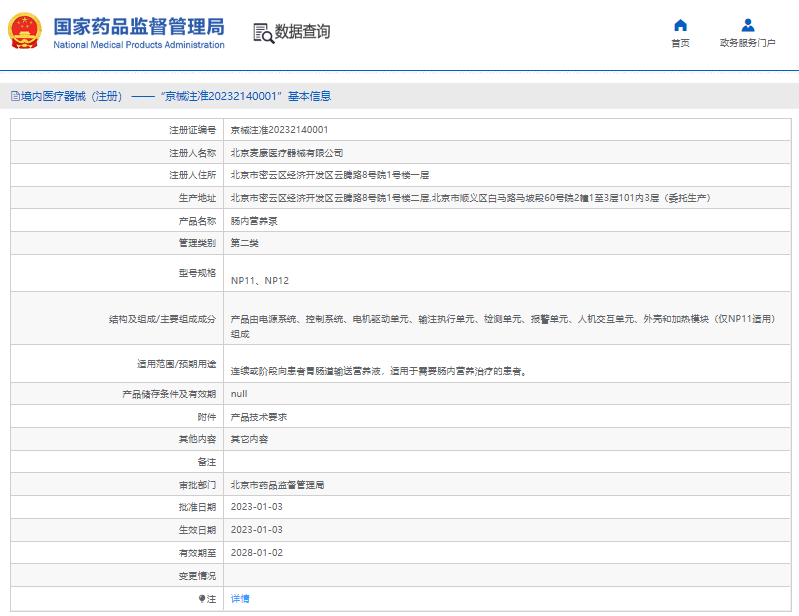Click National Medical Products Administration text
799x616 pixels.
[x=139, y=45]
